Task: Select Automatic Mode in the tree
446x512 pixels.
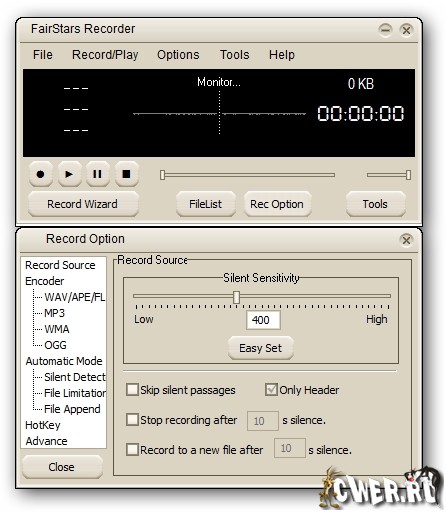Action: tap(64, 361)
